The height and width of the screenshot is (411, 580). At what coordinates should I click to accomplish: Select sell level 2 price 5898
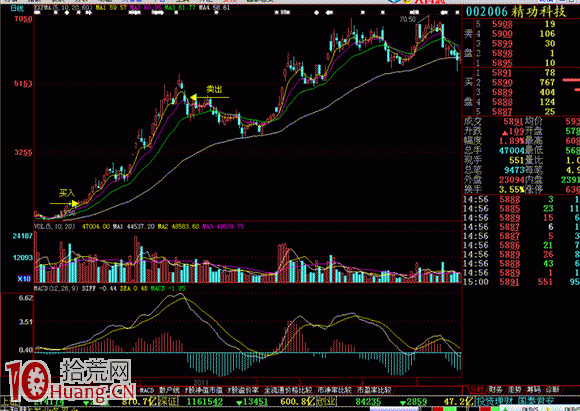tap(502, 53)
